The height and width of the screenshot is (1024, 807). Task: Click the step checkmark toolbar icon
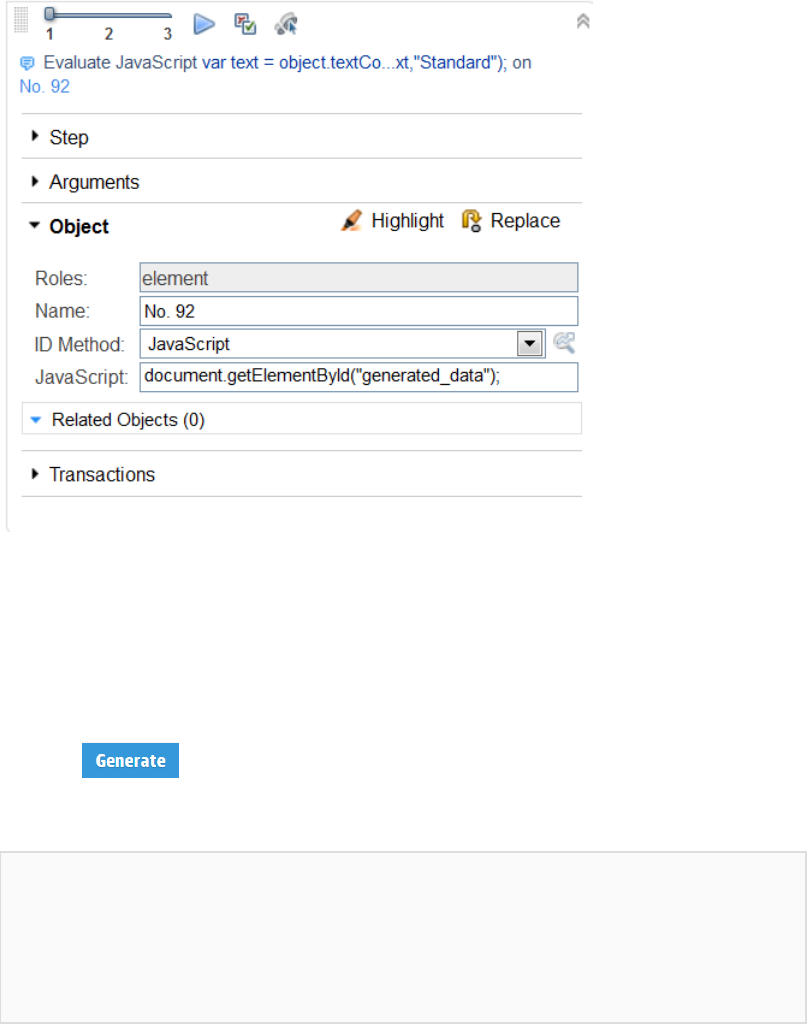pyautogui.click(x=245, y=22)
